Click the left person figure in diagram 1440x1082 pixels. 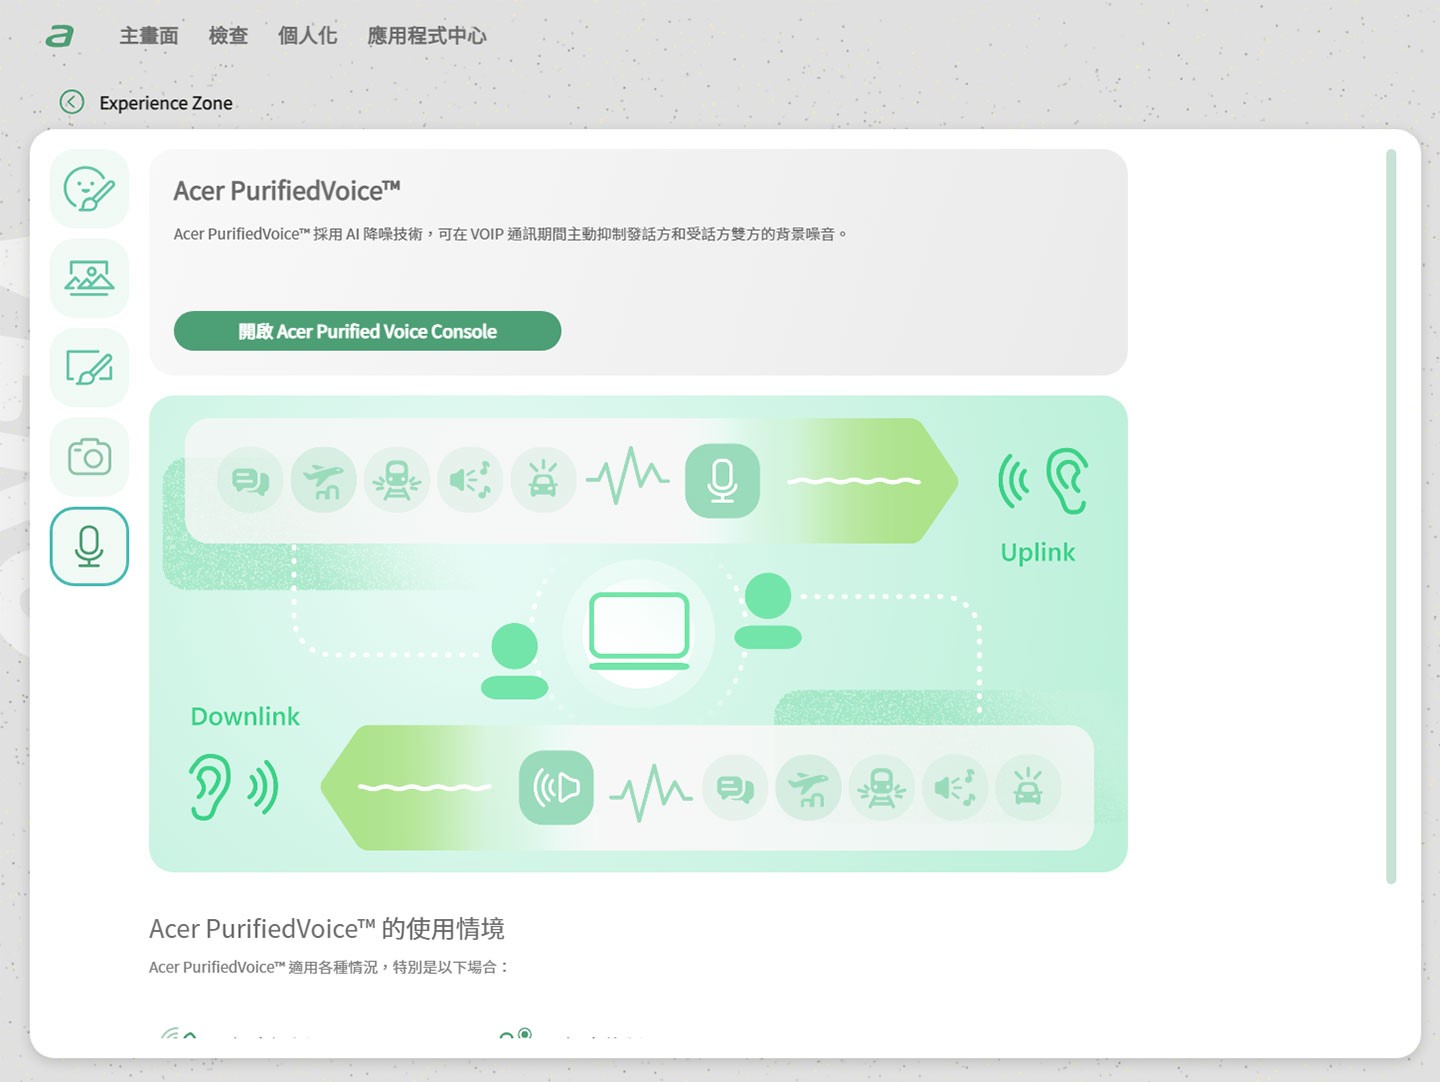click(x=514, y=661)
